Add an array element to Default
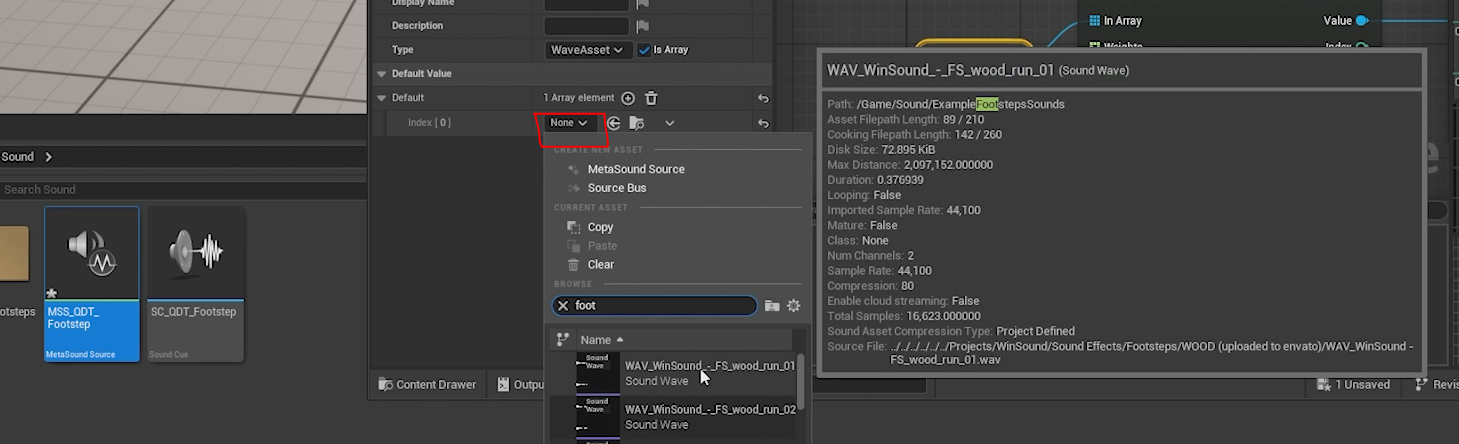The image size is (1459, 444). click(628, 98)
